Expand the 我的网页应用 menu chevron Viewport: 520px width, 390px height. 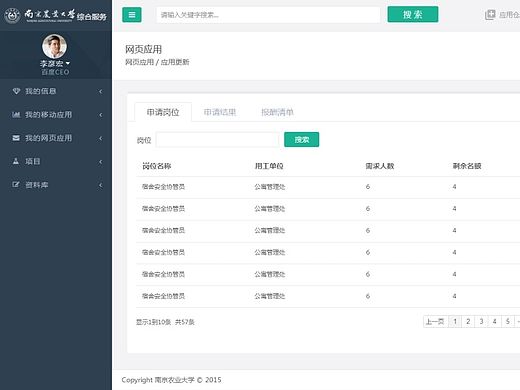tap(101, 138)
